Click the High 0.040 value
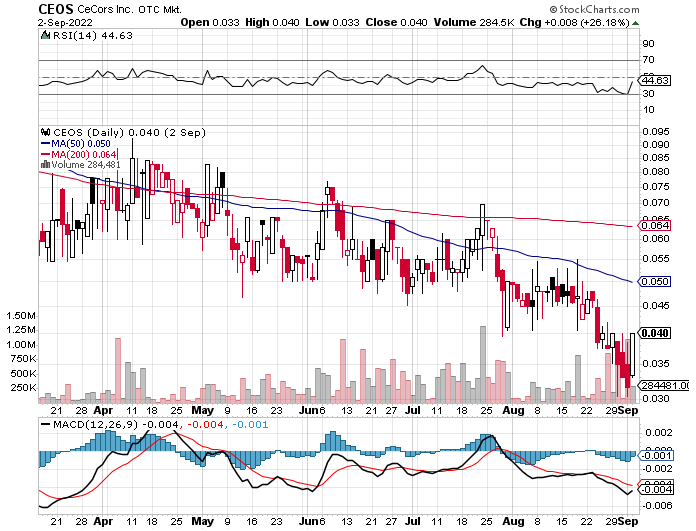Viewport: 696px width, 531px height. (272, 22)
